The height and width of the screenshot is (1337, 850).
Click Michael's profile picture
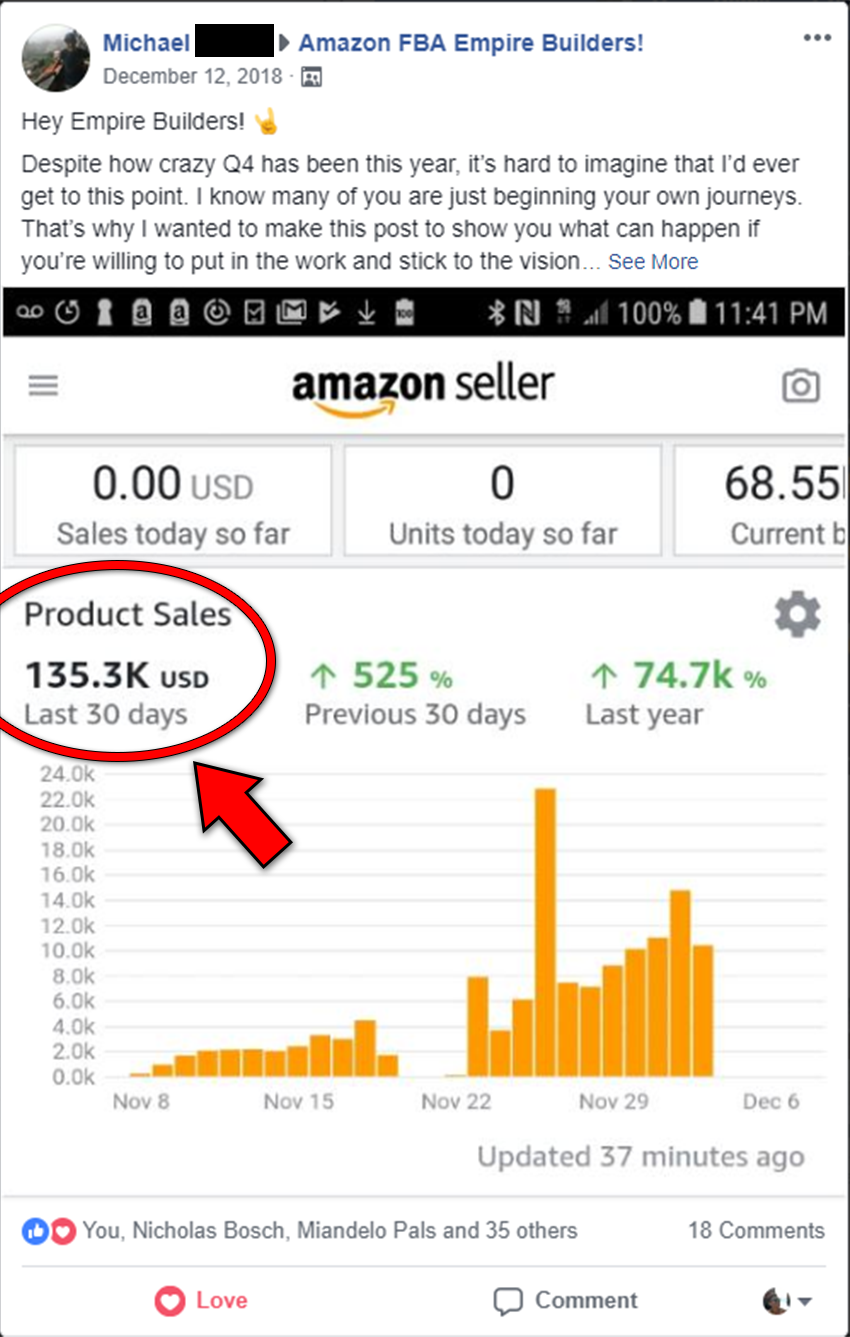click(56, 57)
